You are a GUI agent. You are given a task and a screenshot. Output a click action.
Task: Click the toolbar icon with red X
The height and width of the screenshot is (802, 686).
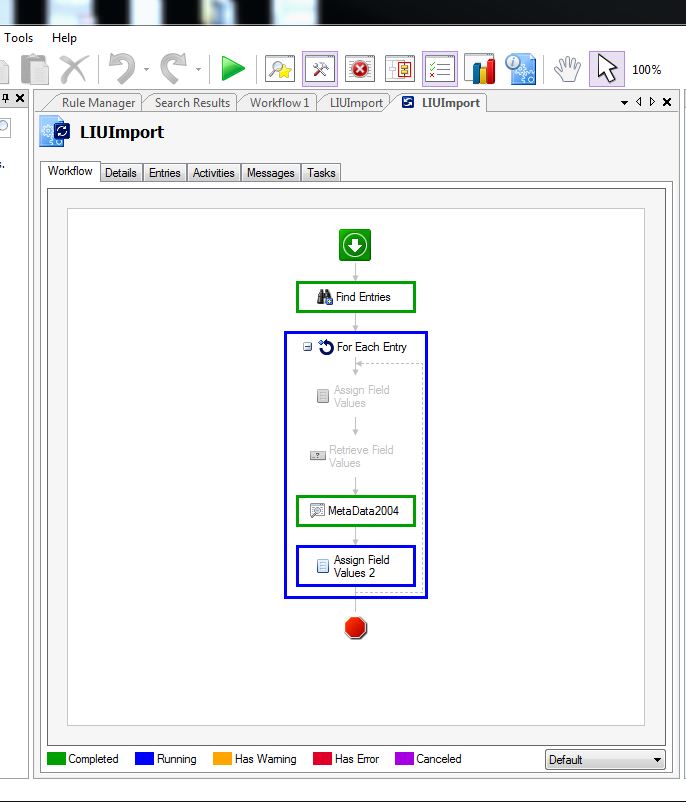tap(359, 69)
